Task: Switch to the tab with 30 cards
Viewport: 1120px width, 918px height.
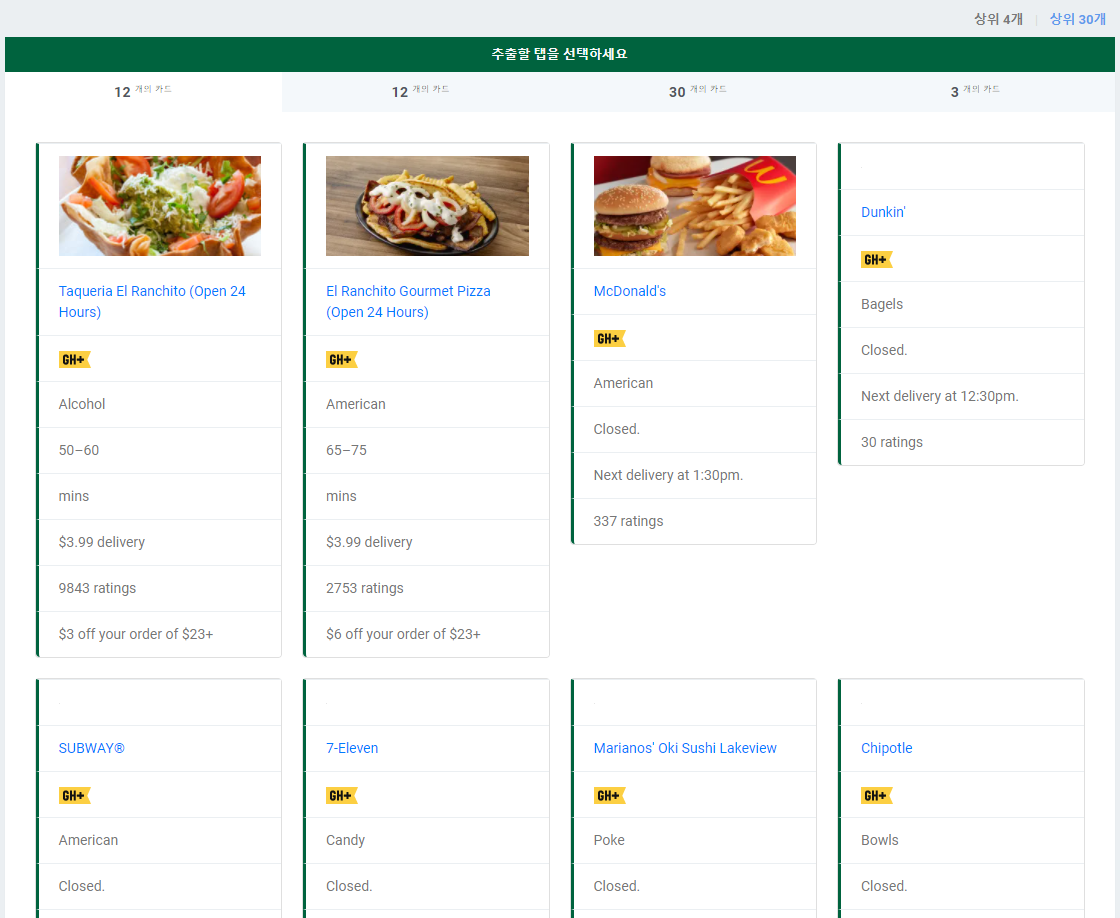Action: click(x=697, y=91)
